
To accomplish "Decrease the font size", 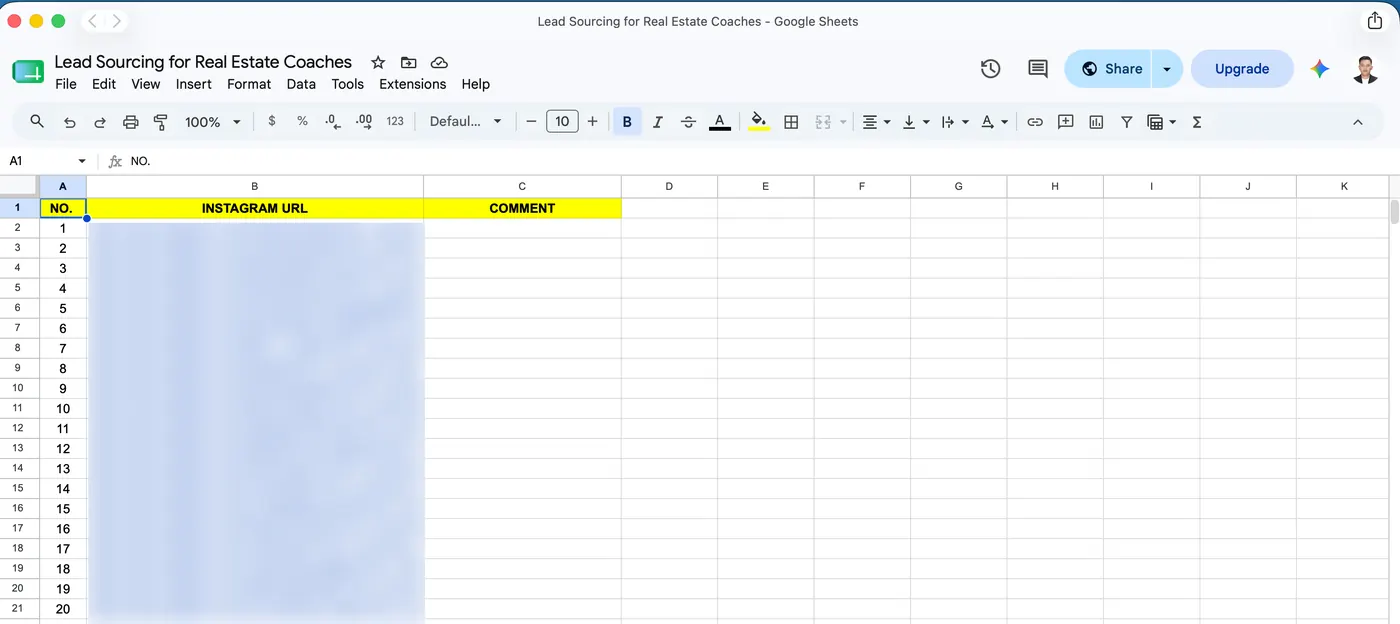I will coord(532,122).
